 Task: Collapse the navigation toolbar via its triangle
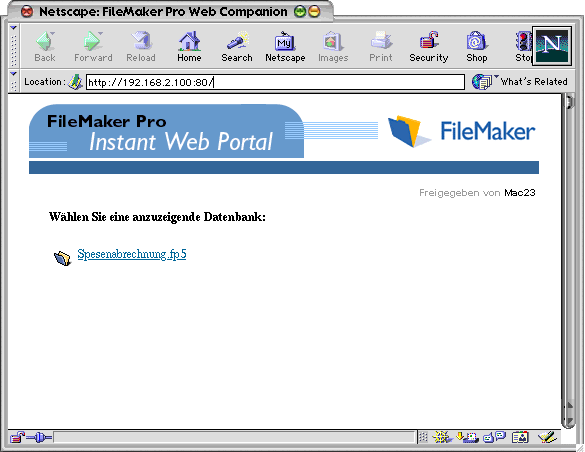13,28
